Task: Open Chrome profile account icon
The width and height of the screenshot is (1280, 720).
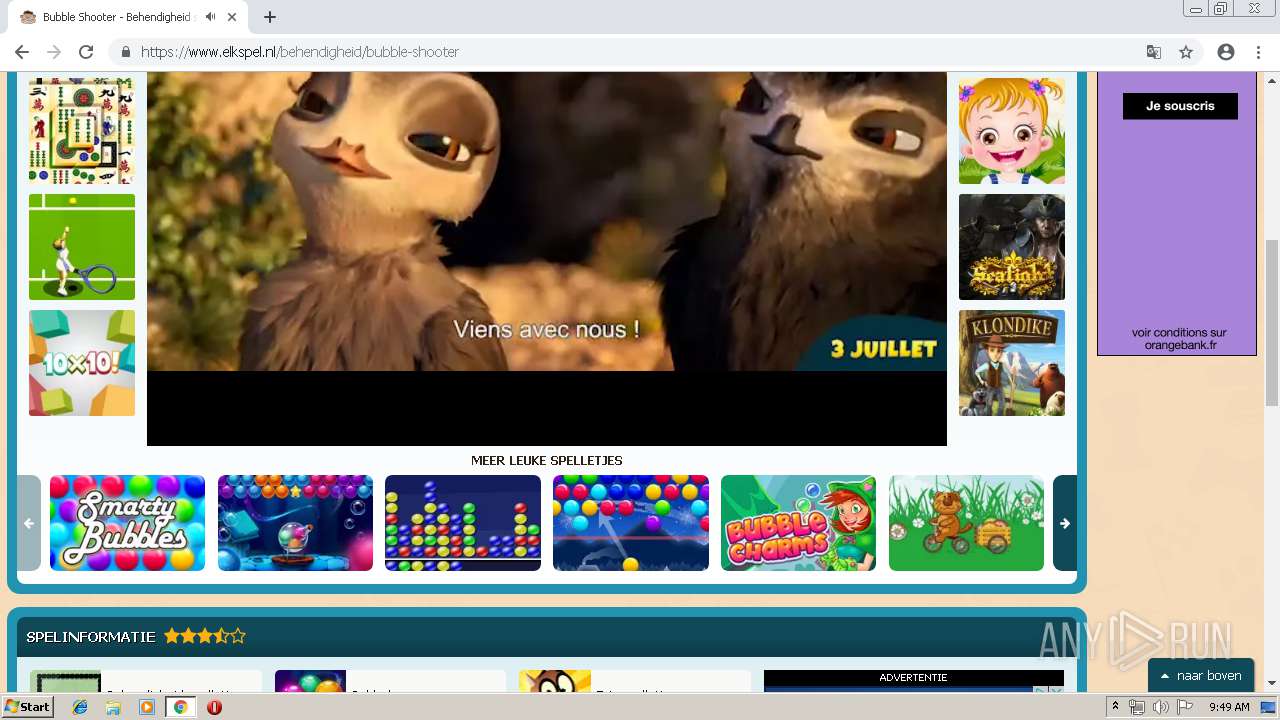Action: pos(1226,52)
